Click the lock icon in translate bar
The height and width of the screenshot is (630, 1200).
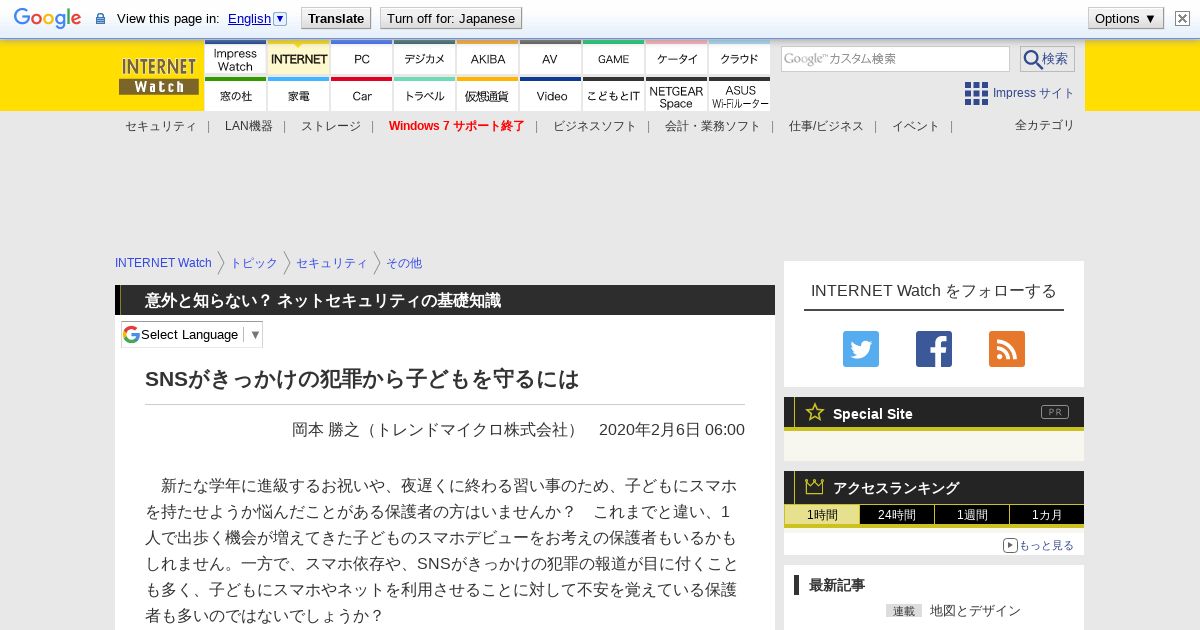(x=100, y=18)
